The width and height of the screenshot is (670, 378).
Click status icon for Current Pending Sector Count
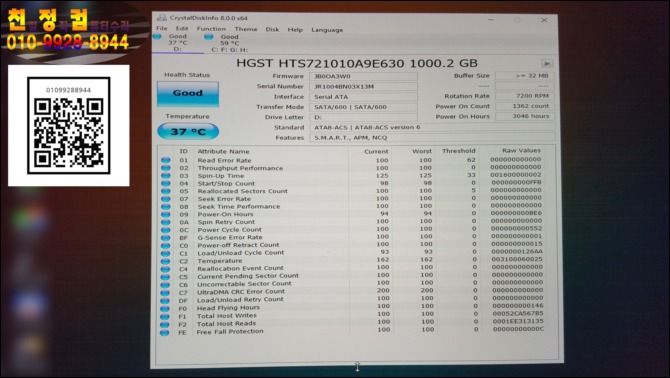[165, 277]
